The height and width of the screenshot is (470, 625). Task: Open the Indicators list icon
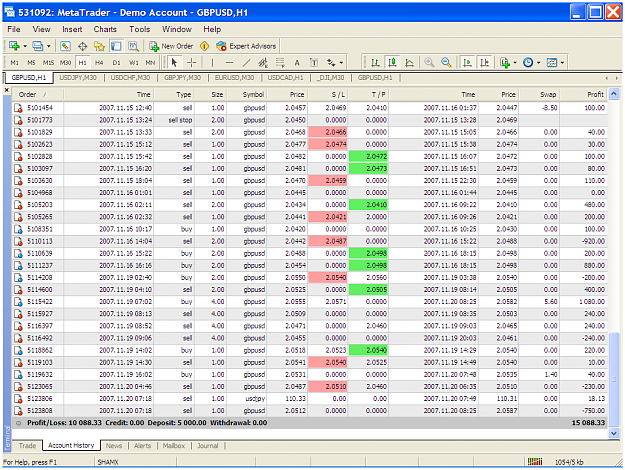click(x=505, y=63)
